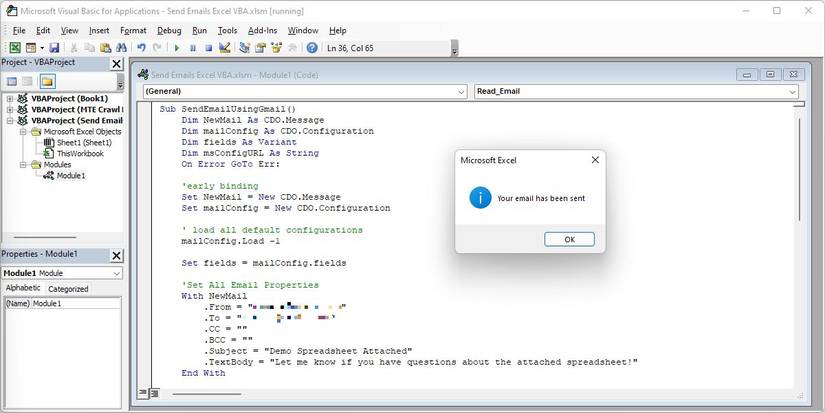Expand the VBAProject (MTE Crawl node
This screenshot has height=413, width=825.
pos(9,109)
